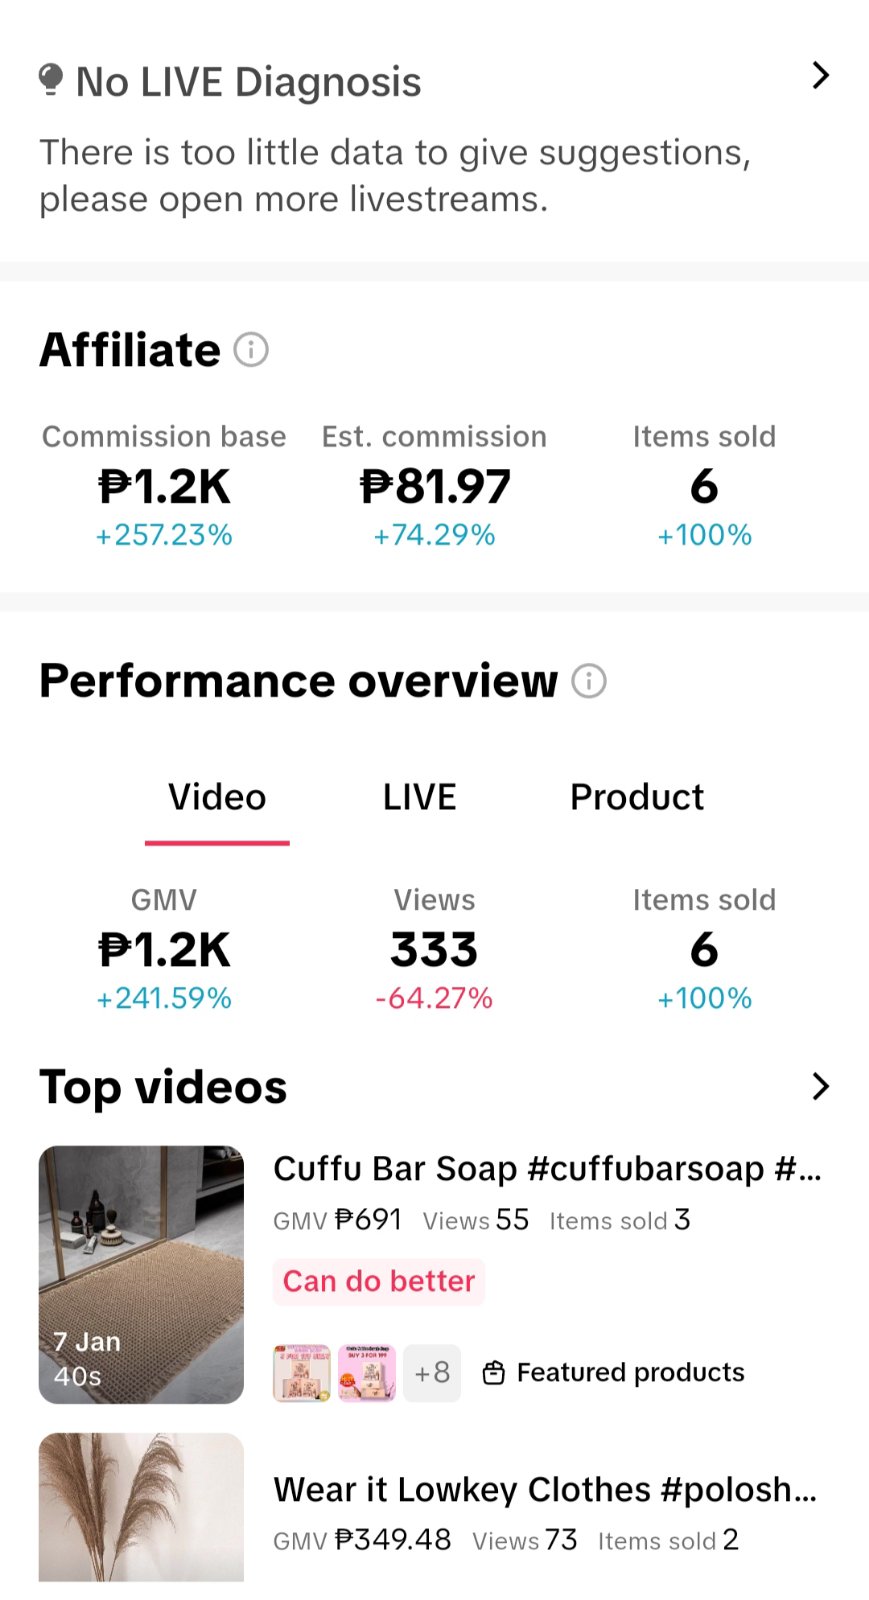869x1600 pixels.
Task: Expand Top videos with the arrow
Action: pyautogui.click(x=820, y=1086)
